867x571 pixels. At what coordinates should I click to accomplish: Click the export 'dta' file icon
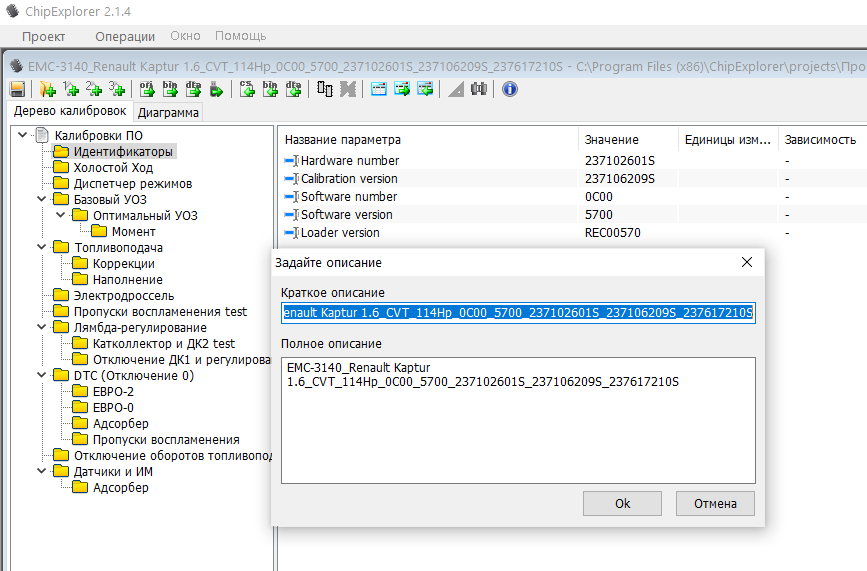[x=194, y=89]
